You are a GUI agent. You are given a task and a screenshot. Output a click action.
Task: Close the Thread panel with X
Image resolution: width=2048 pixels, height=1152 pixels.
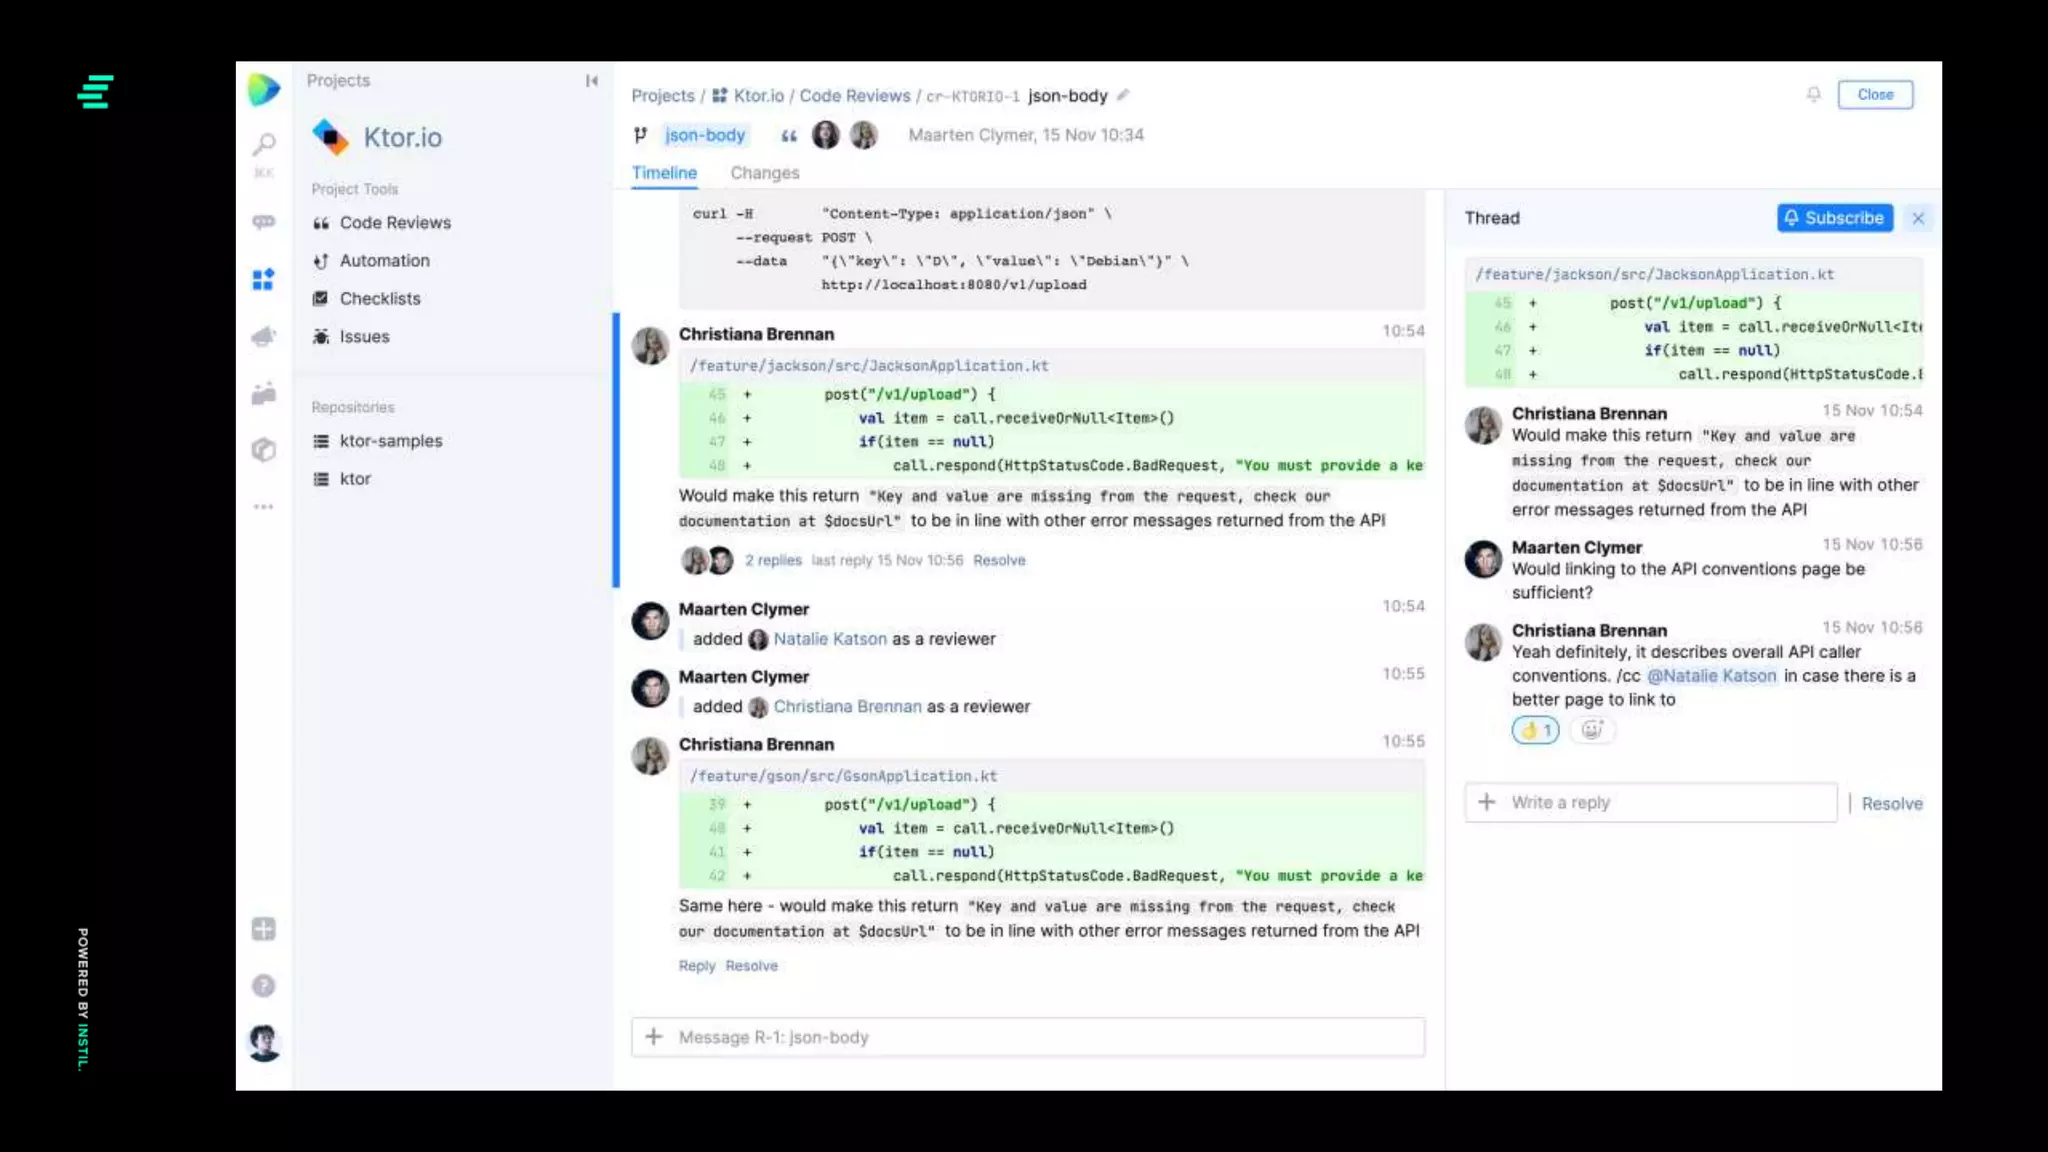click(x=1917, y=218)
